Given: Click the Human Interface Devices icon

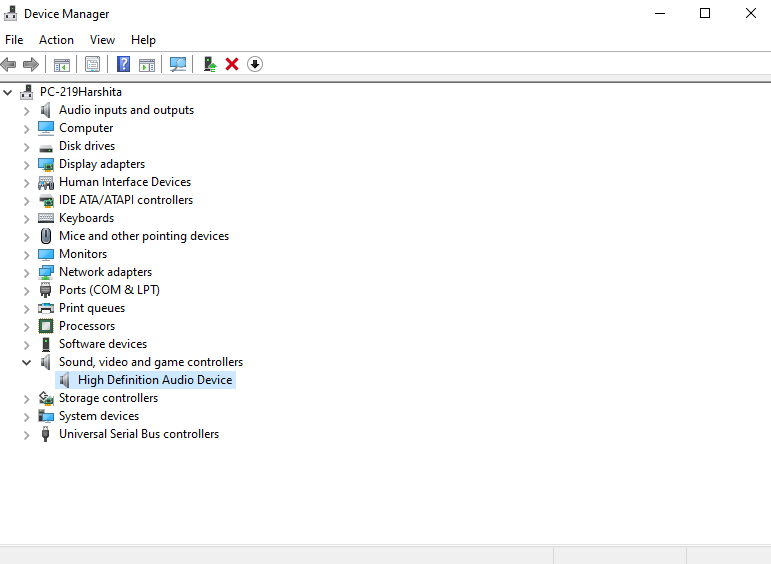Looking at the screenshot, I should click(46, 183).
